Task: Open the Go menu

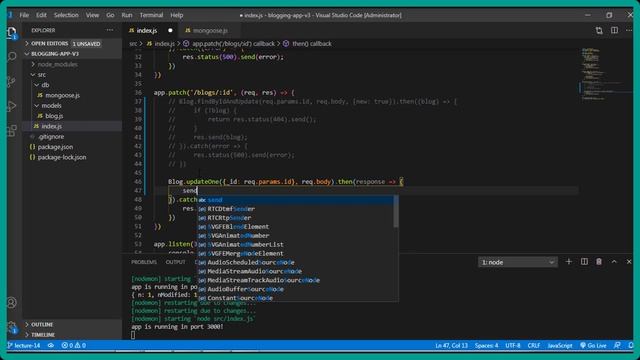Action: click(110, 15)
